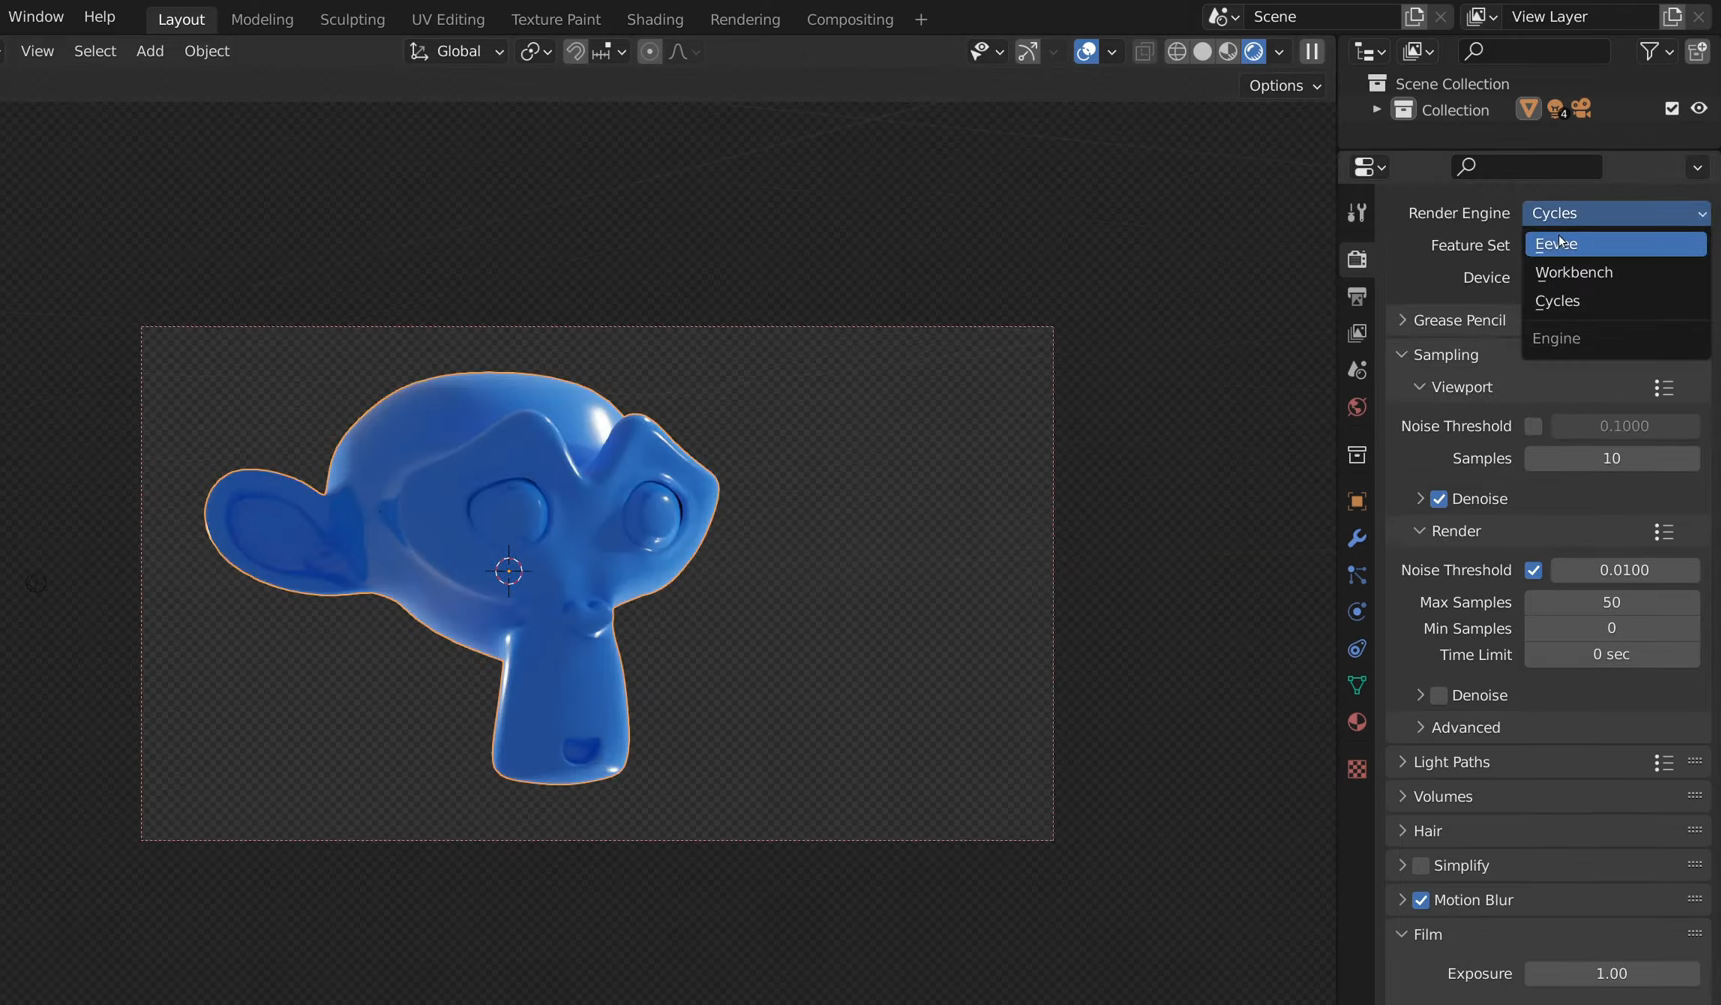Hide Collection with the eye icon

click(x=1699, y=108)
